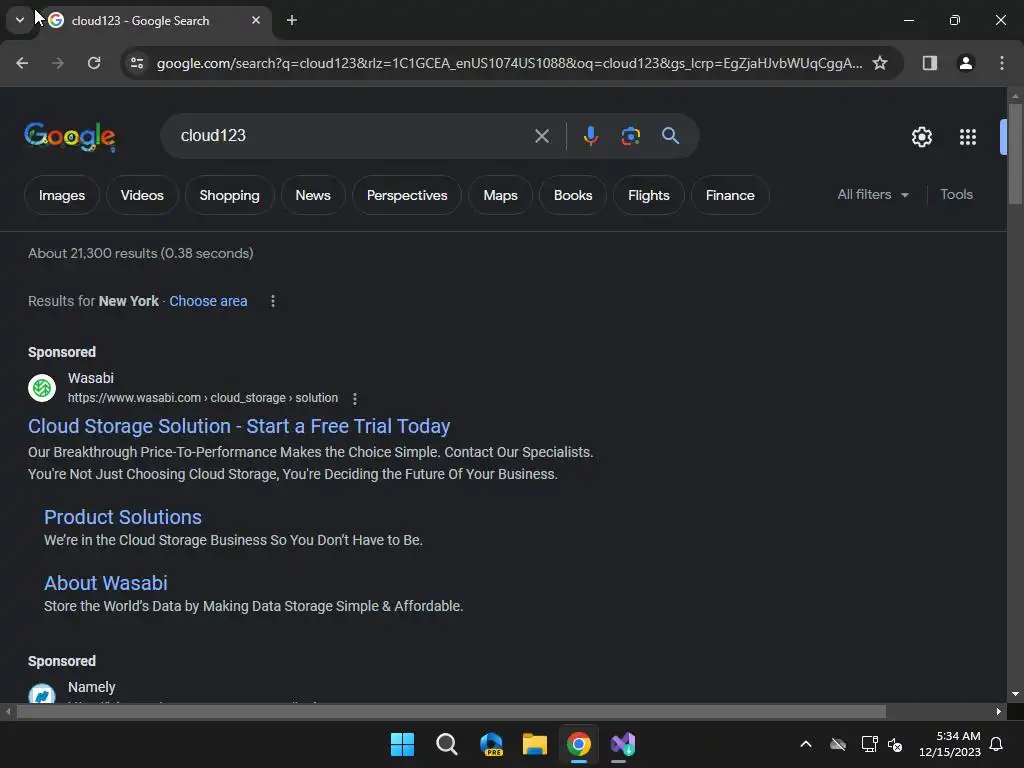Open the Product Solutions sitelink
Image resolution: width=1024 pixels, height=768 pixels.
point(123,517)
